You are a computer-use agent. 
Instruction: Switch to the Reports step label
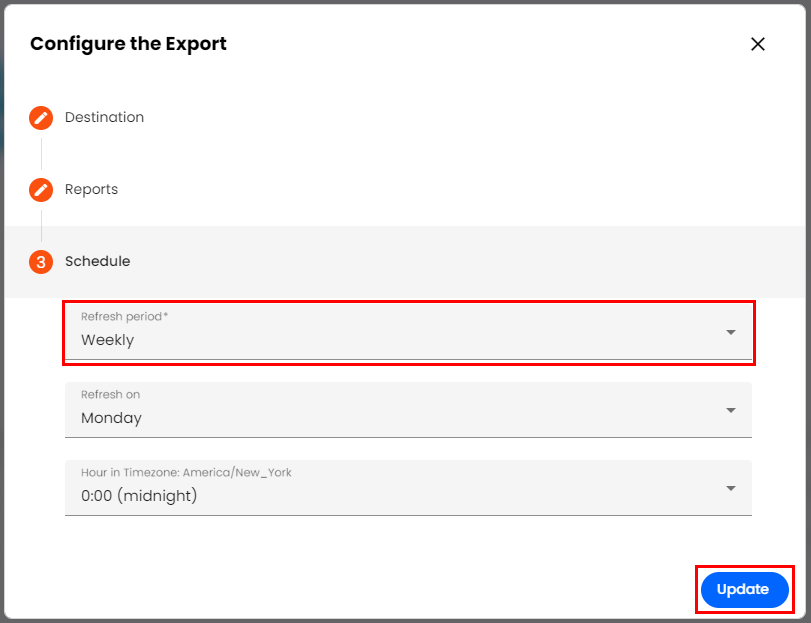[91, 190]
